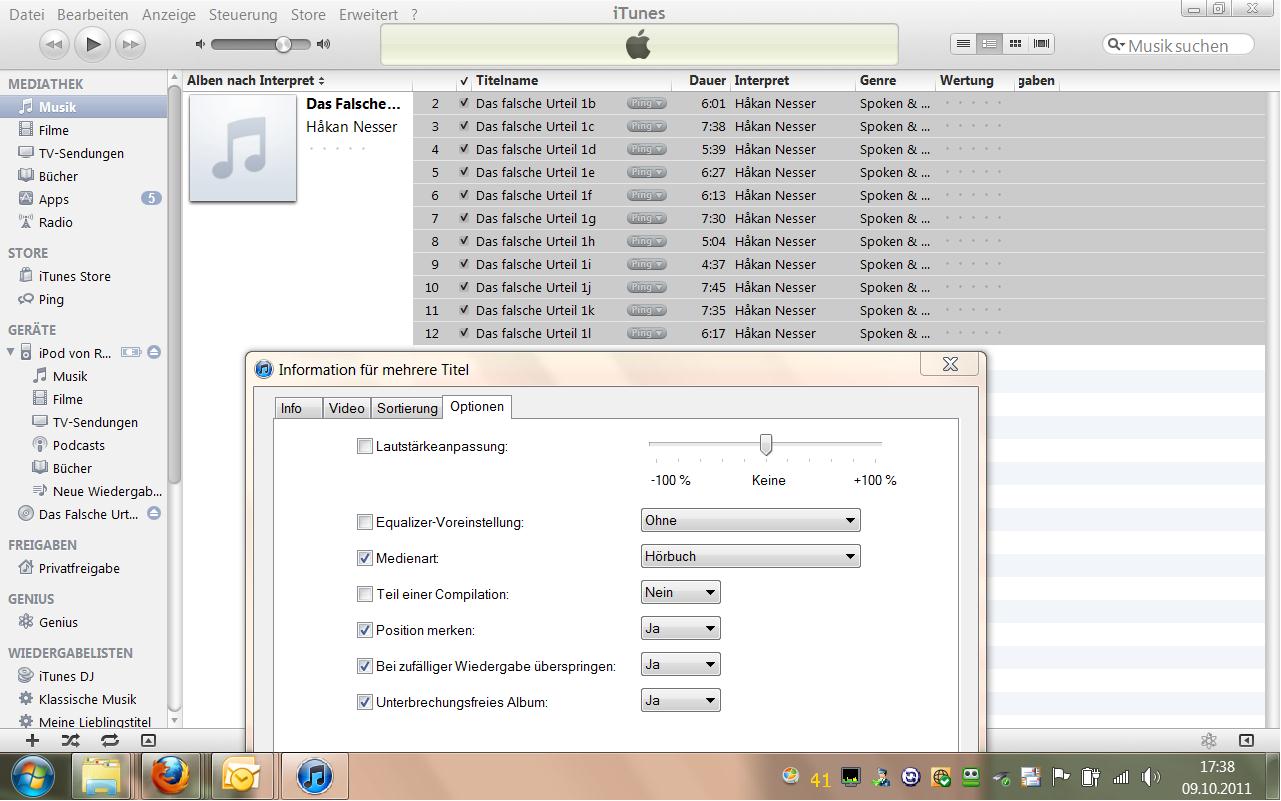
Task: Toggle the iTunes sidebar panel button
Action: tap(1246, 741)
